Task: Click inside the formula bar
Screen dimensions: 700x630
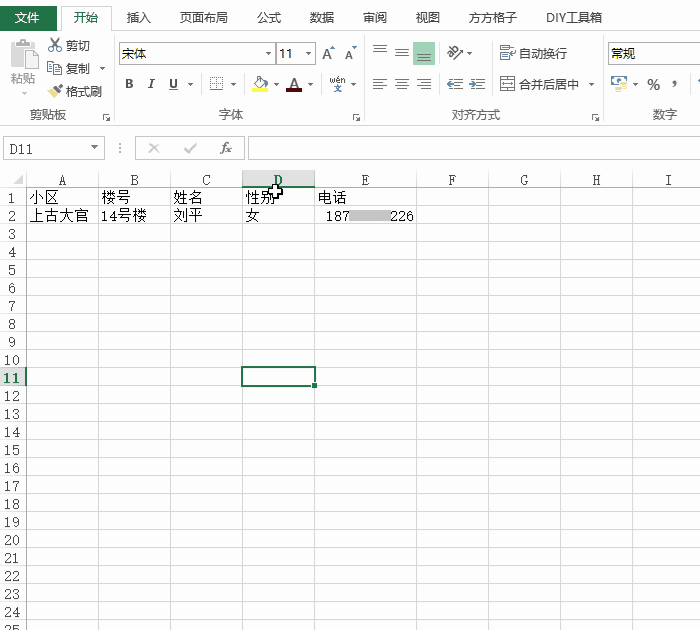Action: tap(474, 148)
